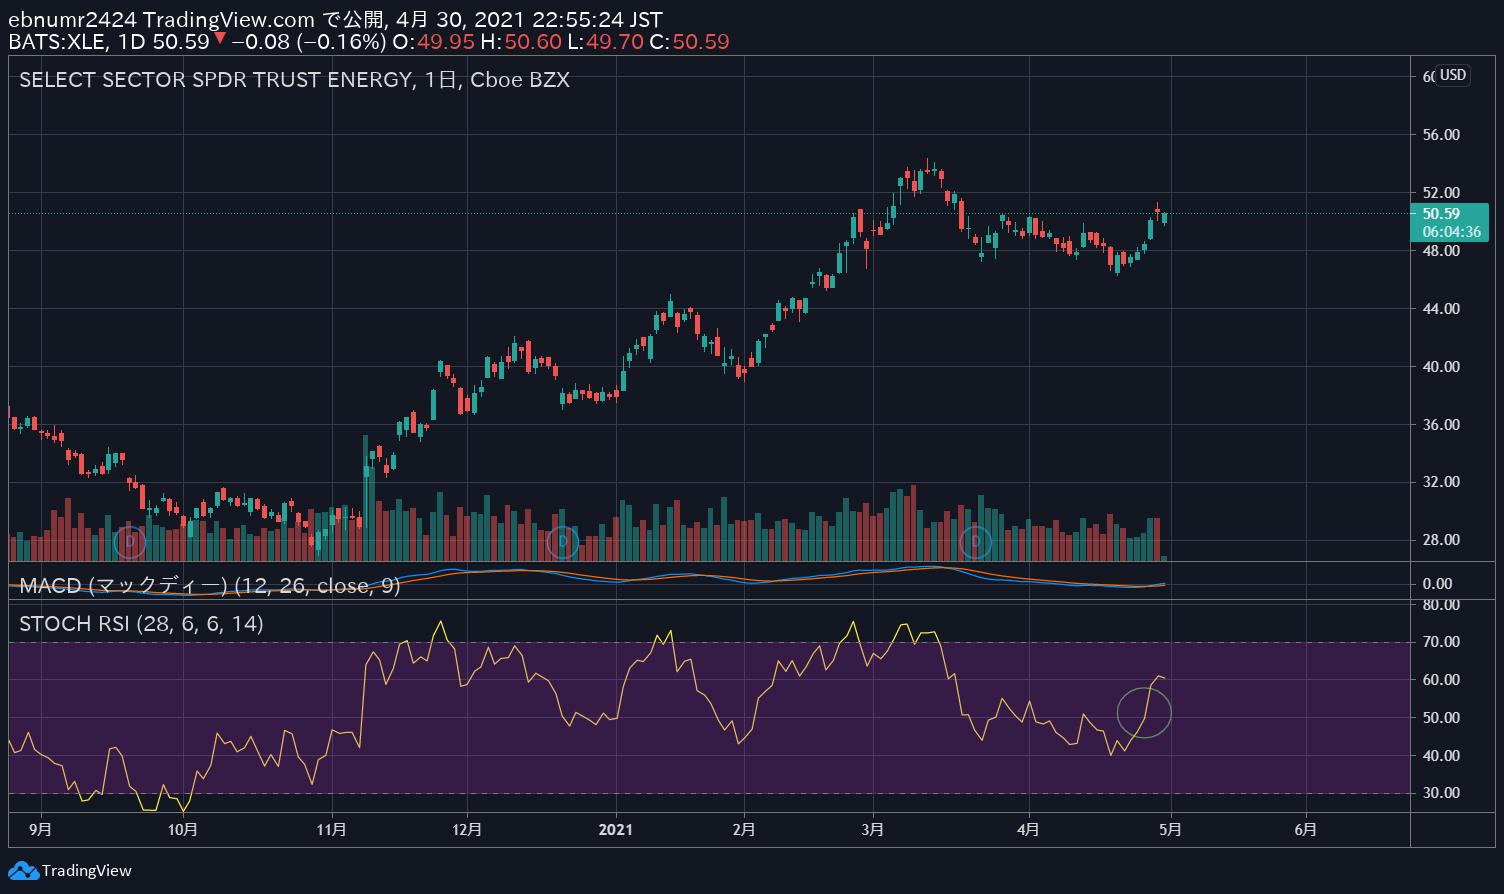Click the 12月 date axis label
Viewport: 1504px width, 894px height.
click(x=467, y=830)
